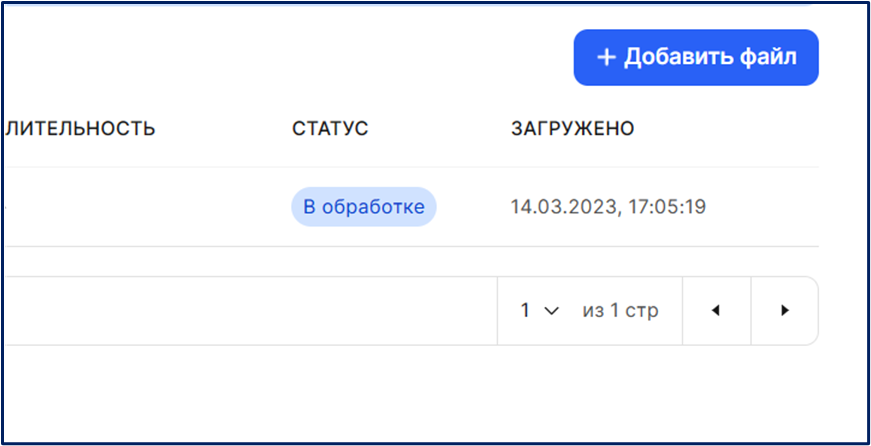Select current page number 1 in paginator

pyautogui.click(x=525, y=310)
